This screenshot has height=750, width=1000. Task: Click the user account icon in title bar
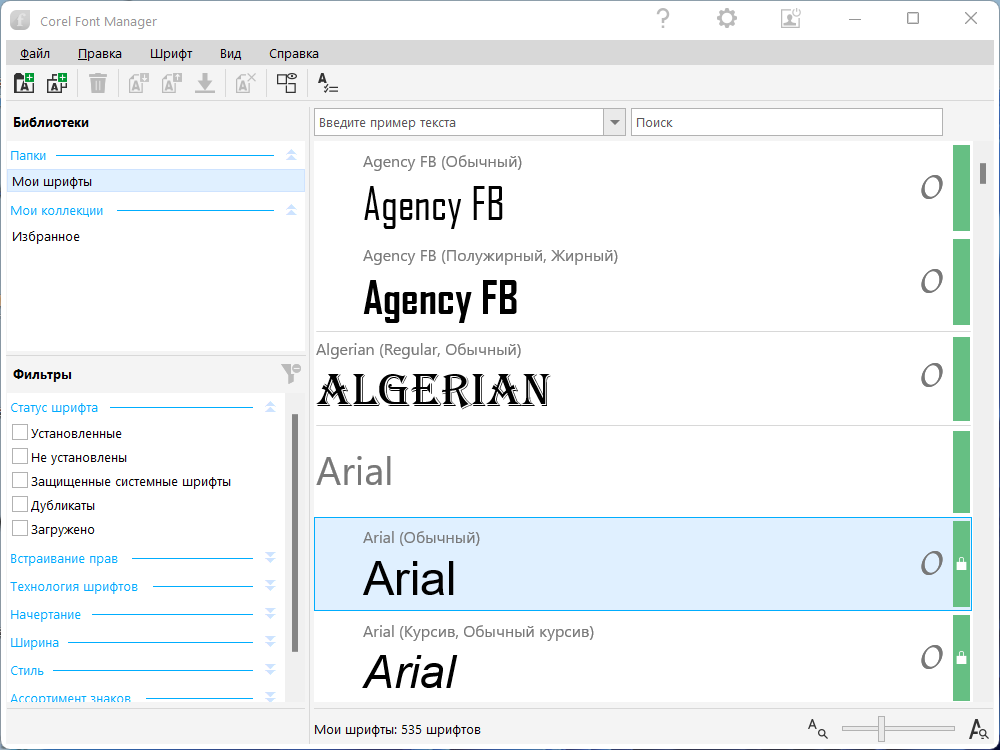point(790,18)
